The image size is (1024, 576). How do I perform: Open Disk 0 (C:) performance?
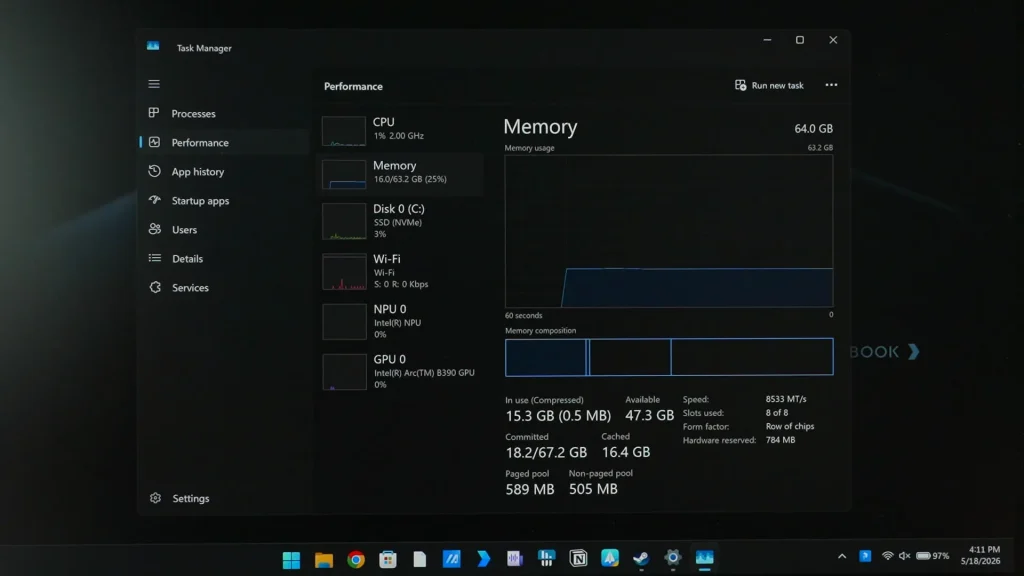400,222
